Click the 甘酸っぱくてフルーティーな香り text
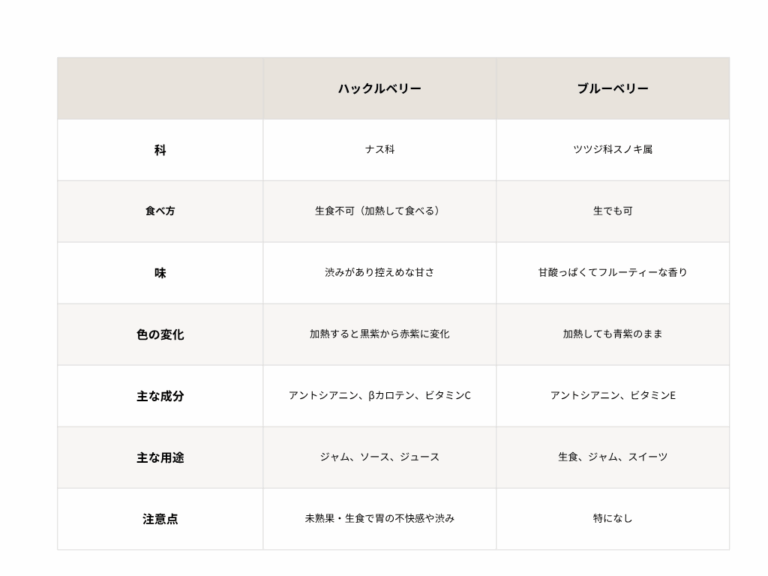 point(612,273)
